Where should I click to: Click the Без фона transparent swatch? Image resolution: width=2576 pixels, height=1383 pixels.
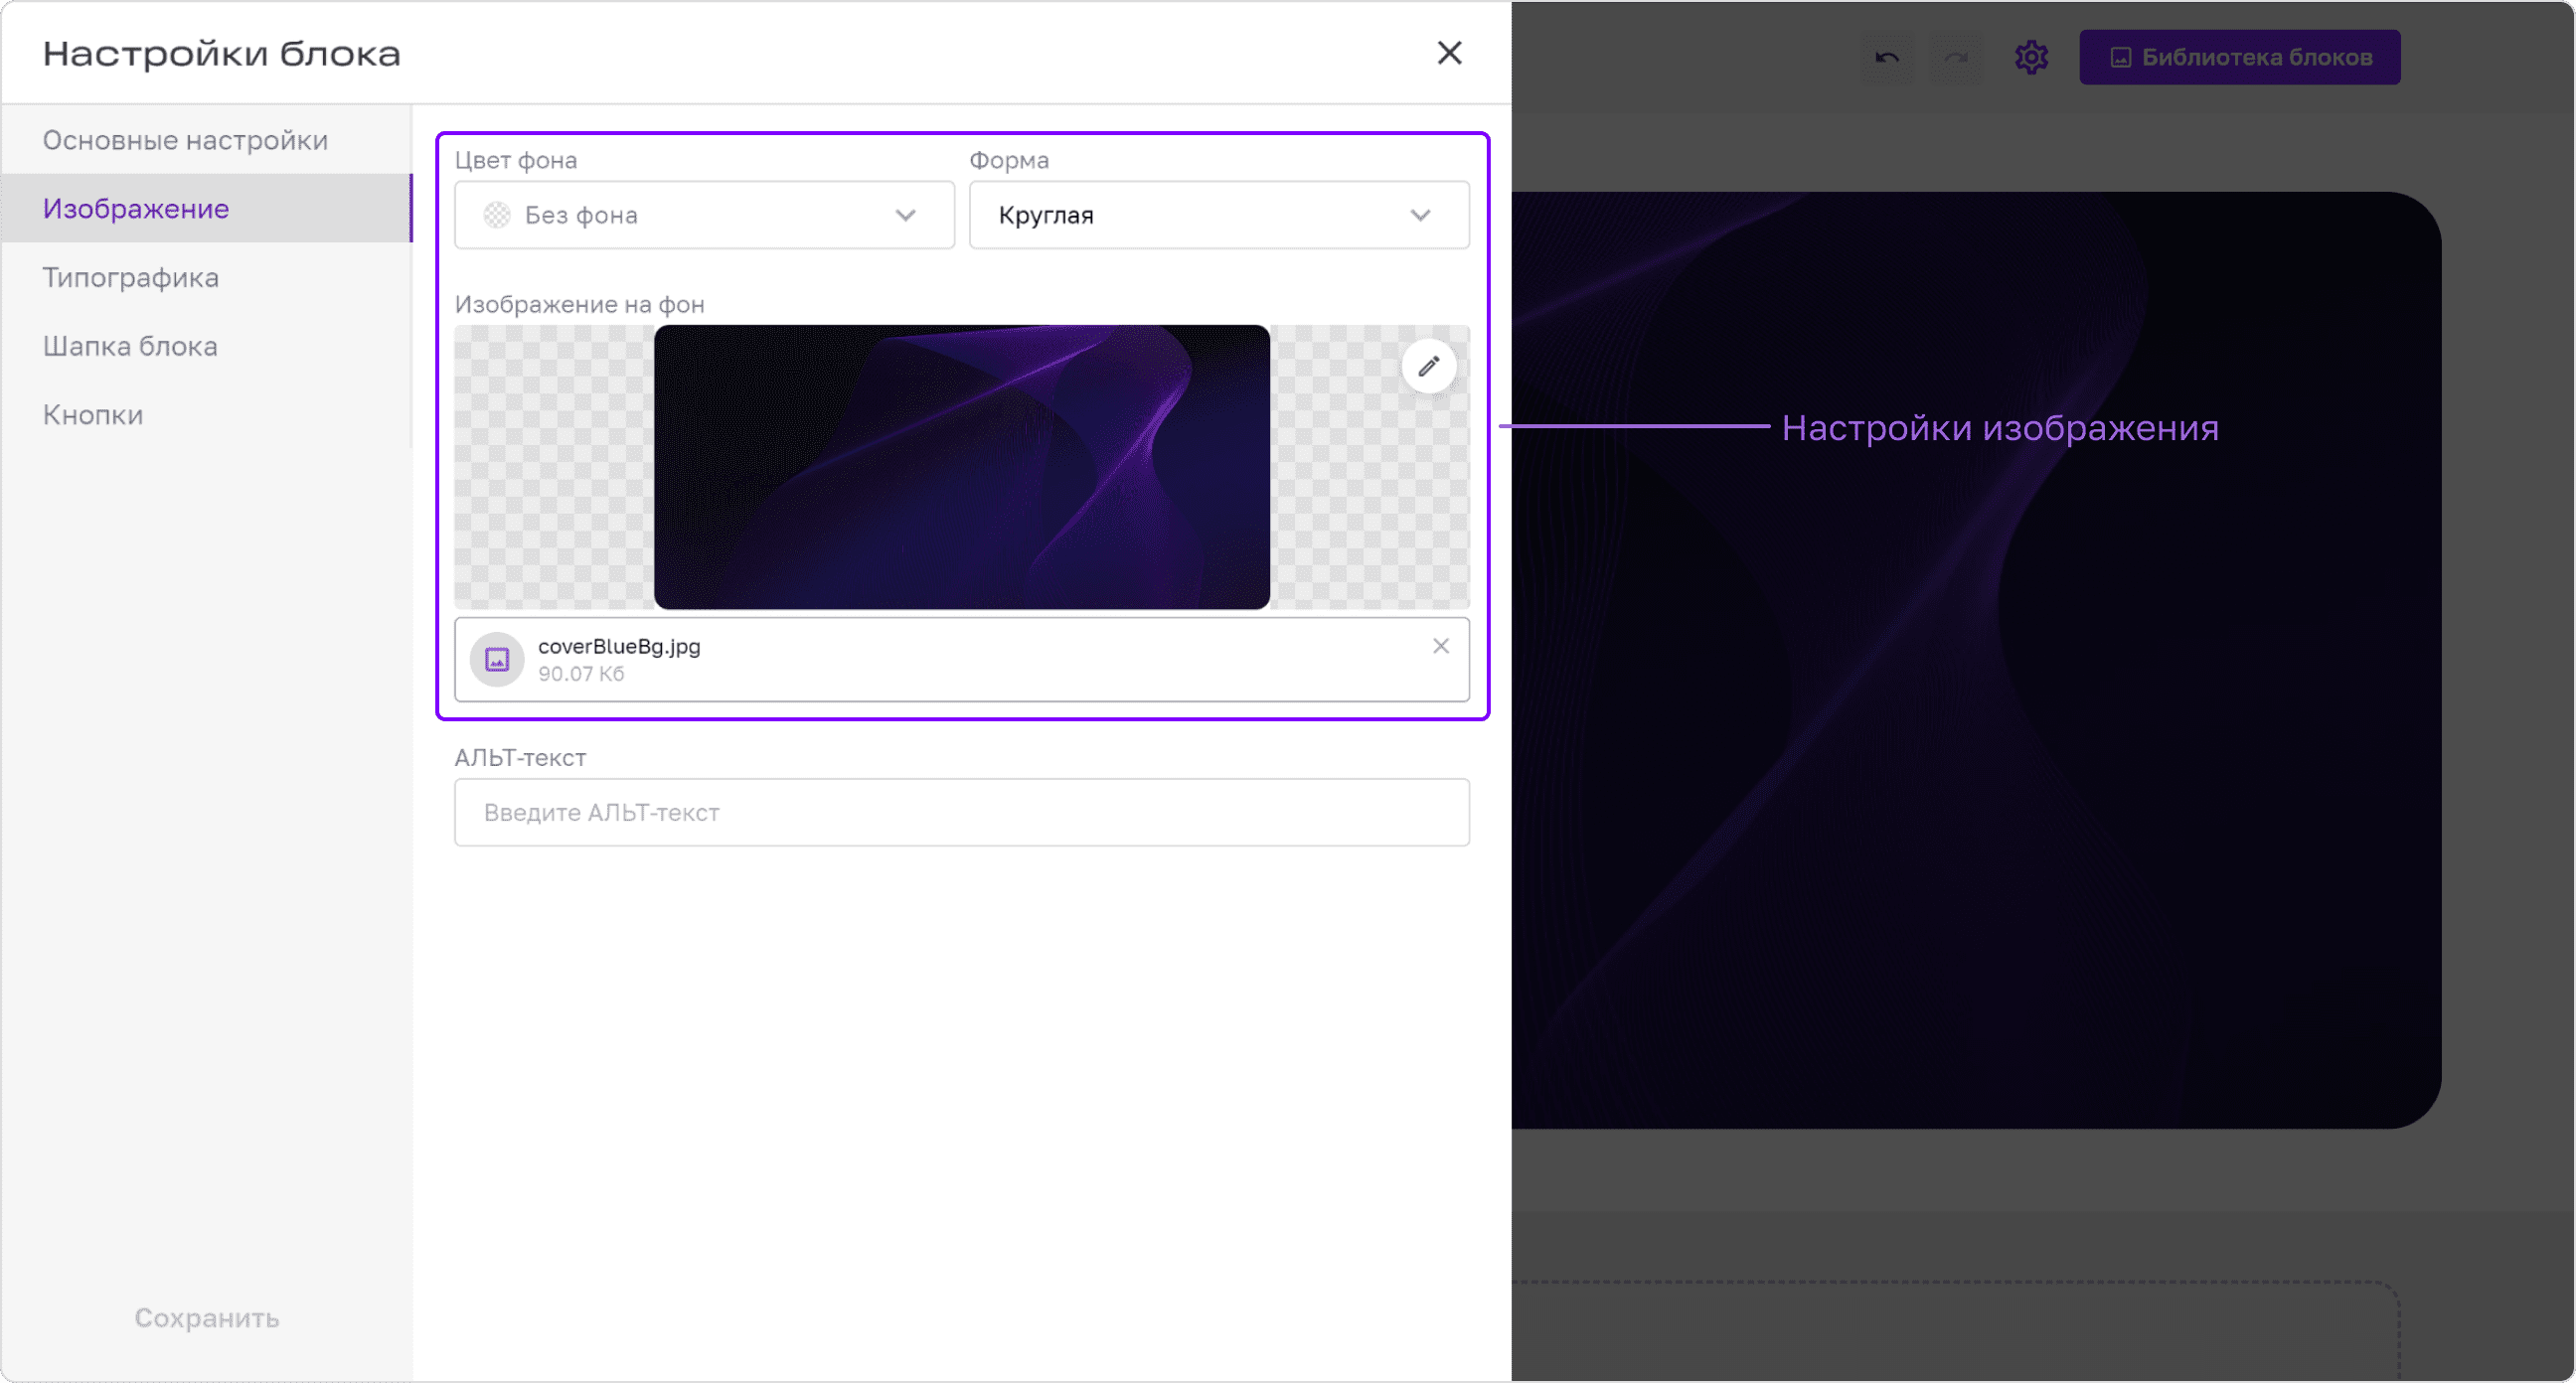pyautogui.click(x=497, y=215)
